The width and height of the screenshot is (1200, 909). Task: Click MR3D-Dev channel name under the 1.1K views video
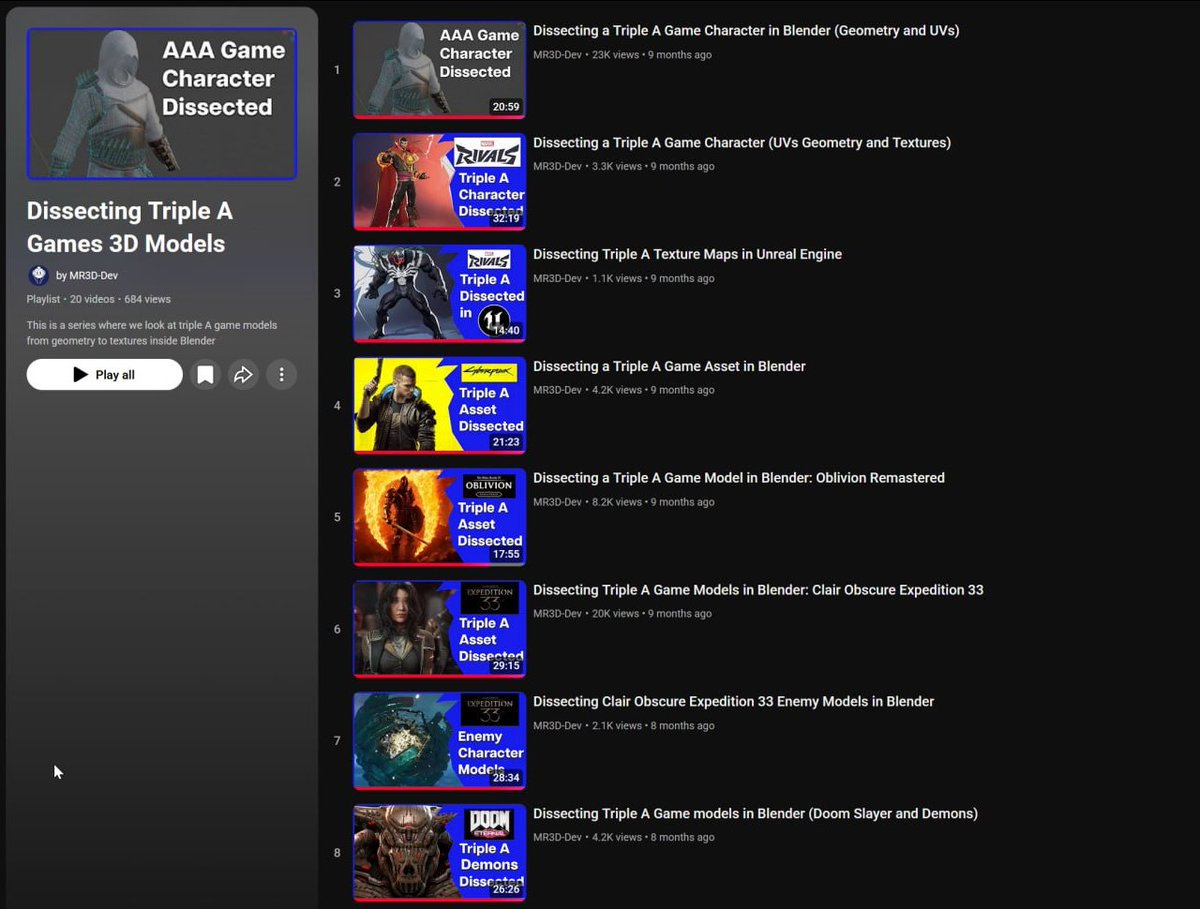[557, 279]
